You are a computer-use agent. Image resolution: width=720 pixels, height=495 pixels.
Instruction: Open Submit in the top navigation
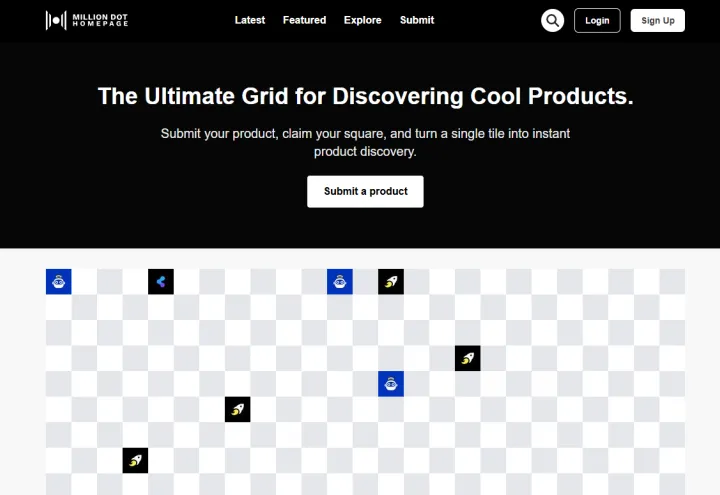[417, 20]
